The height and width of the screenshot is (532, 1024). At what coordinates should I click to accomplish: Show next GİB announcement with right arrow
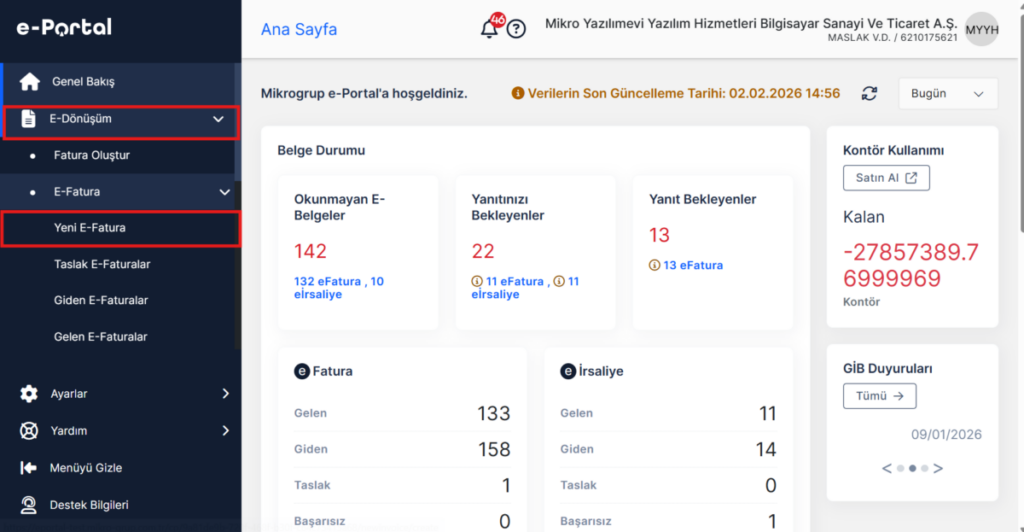[938, 468]
